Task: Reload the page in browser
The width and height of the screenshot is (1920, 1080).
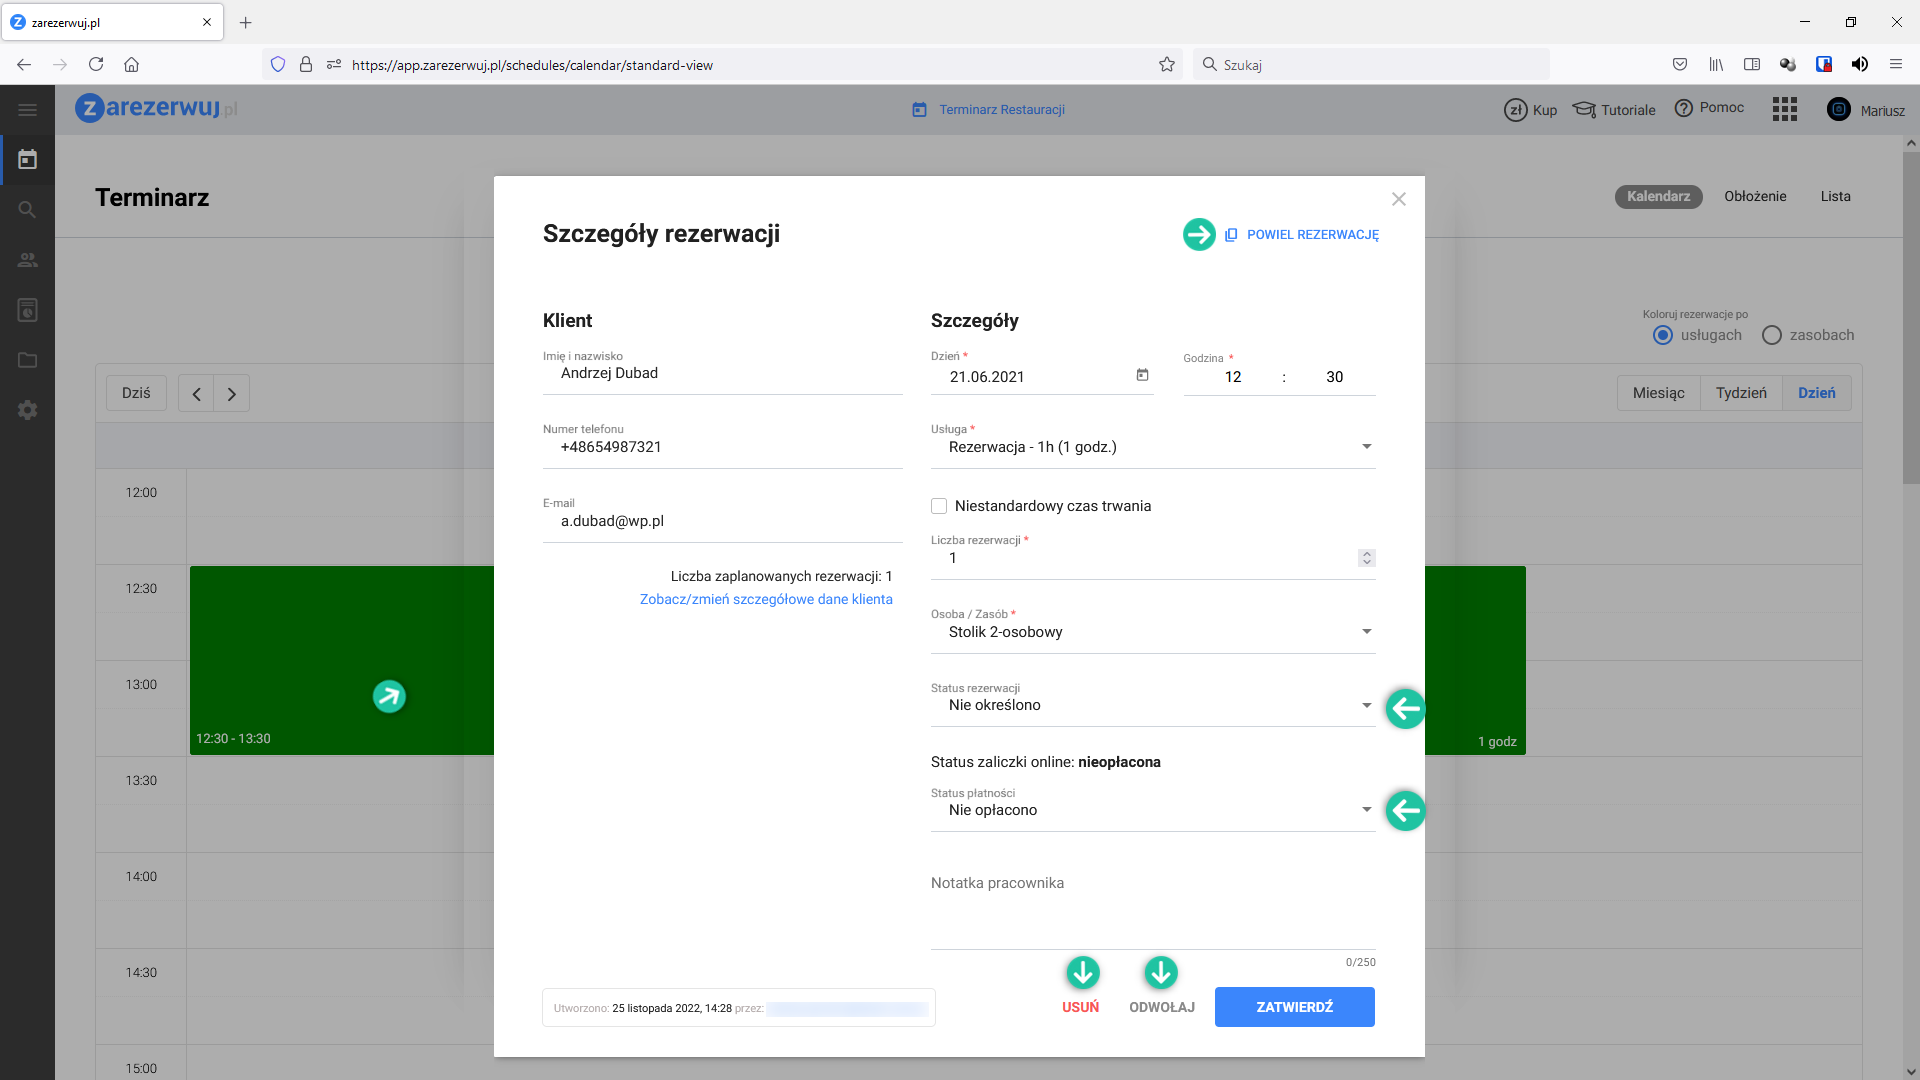Action: (96, 65)
